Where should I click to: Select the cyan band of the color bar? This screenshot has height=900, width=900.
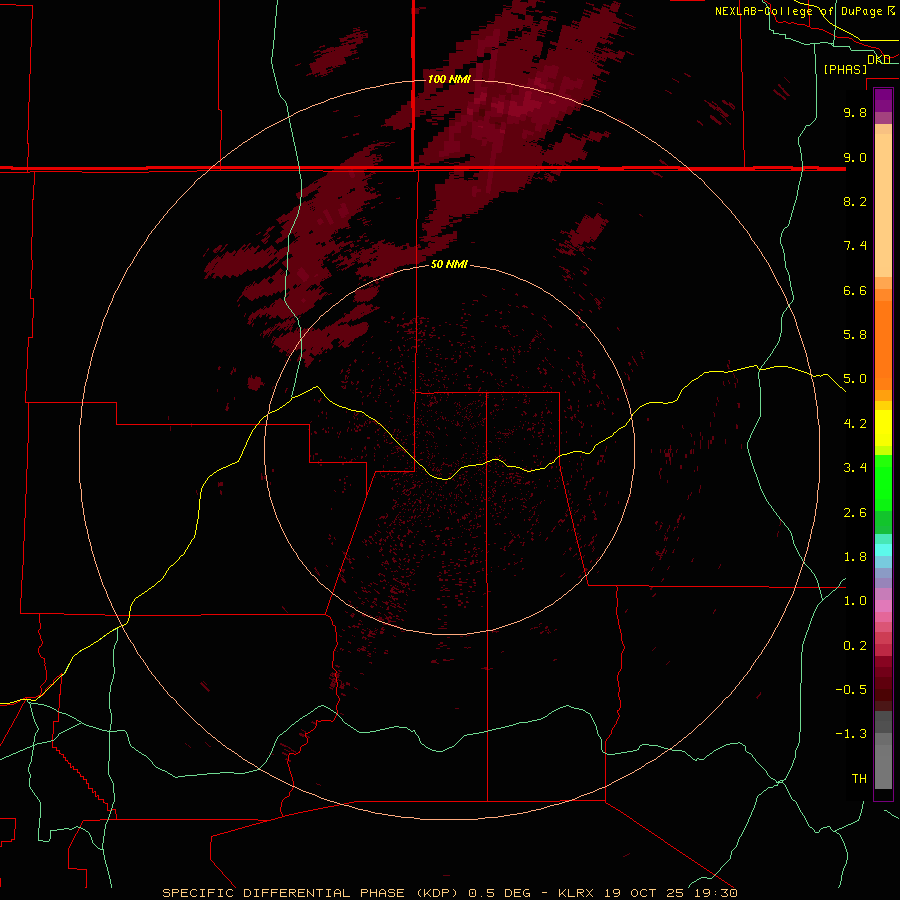click(x=883, y=550)
